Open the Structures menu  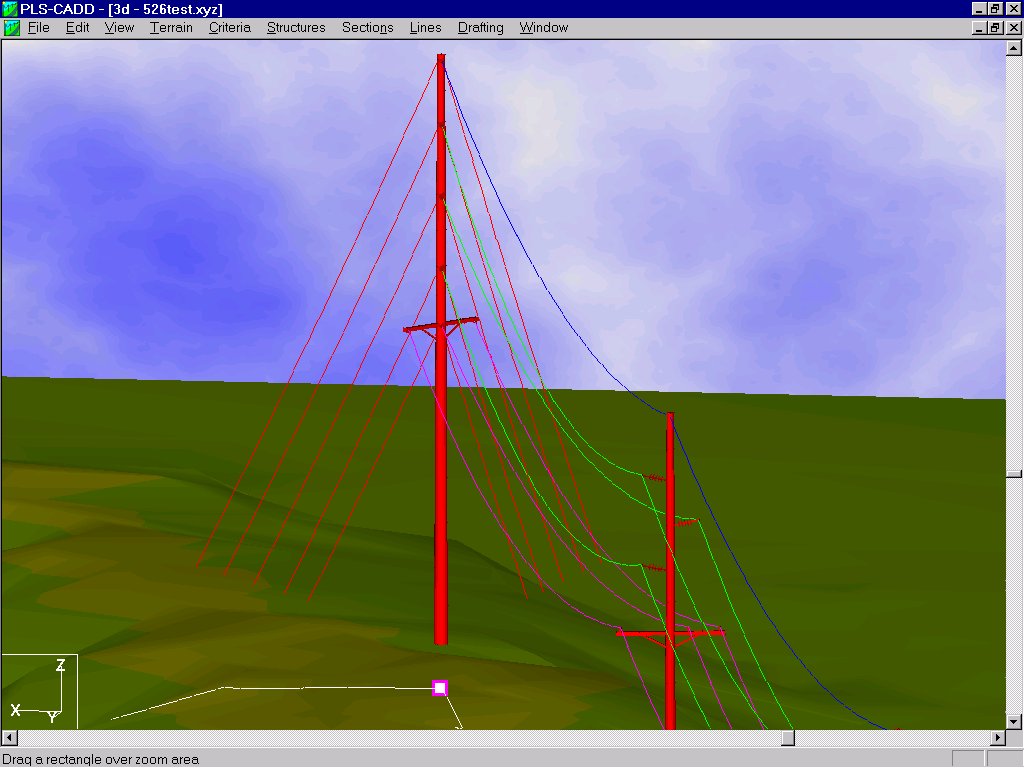pos(296,27)
